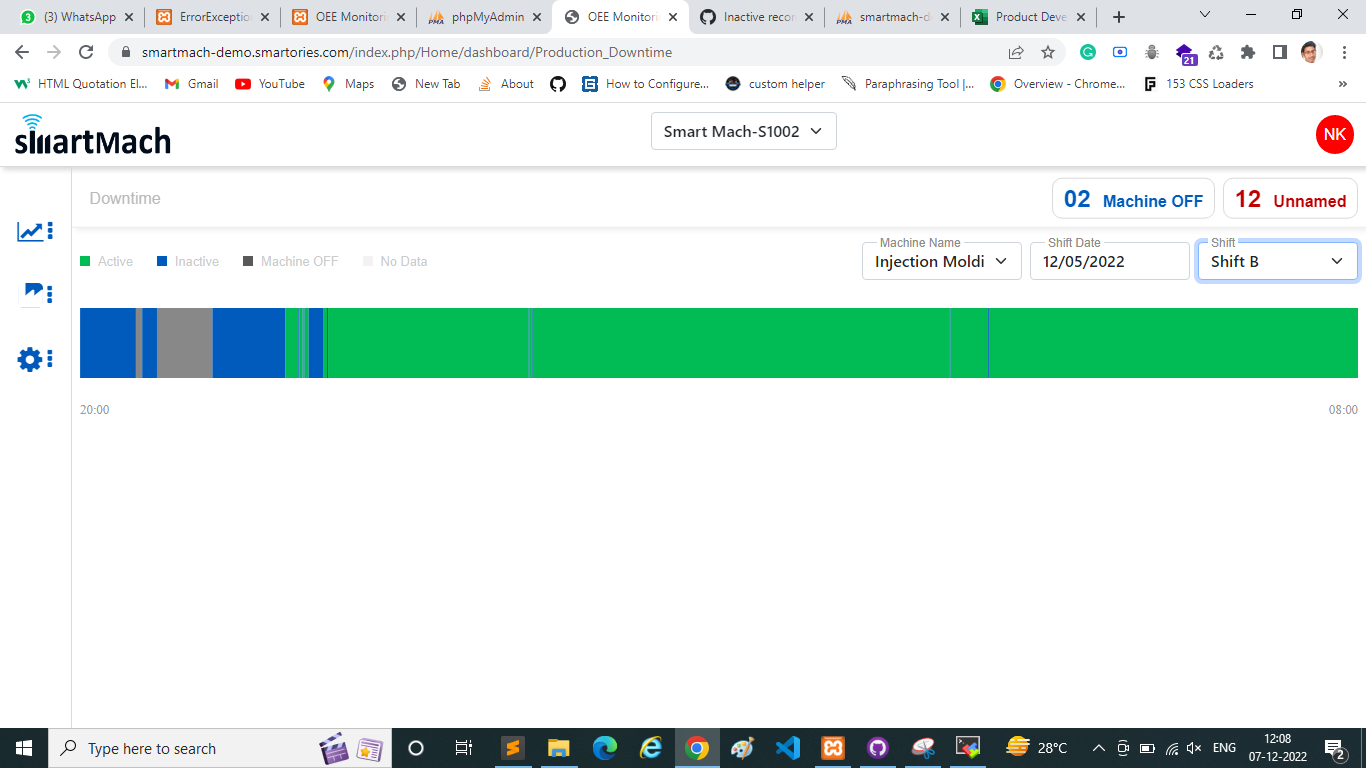Toggle the Inactive legend item
1366x768 pixels.
point(187,261)
